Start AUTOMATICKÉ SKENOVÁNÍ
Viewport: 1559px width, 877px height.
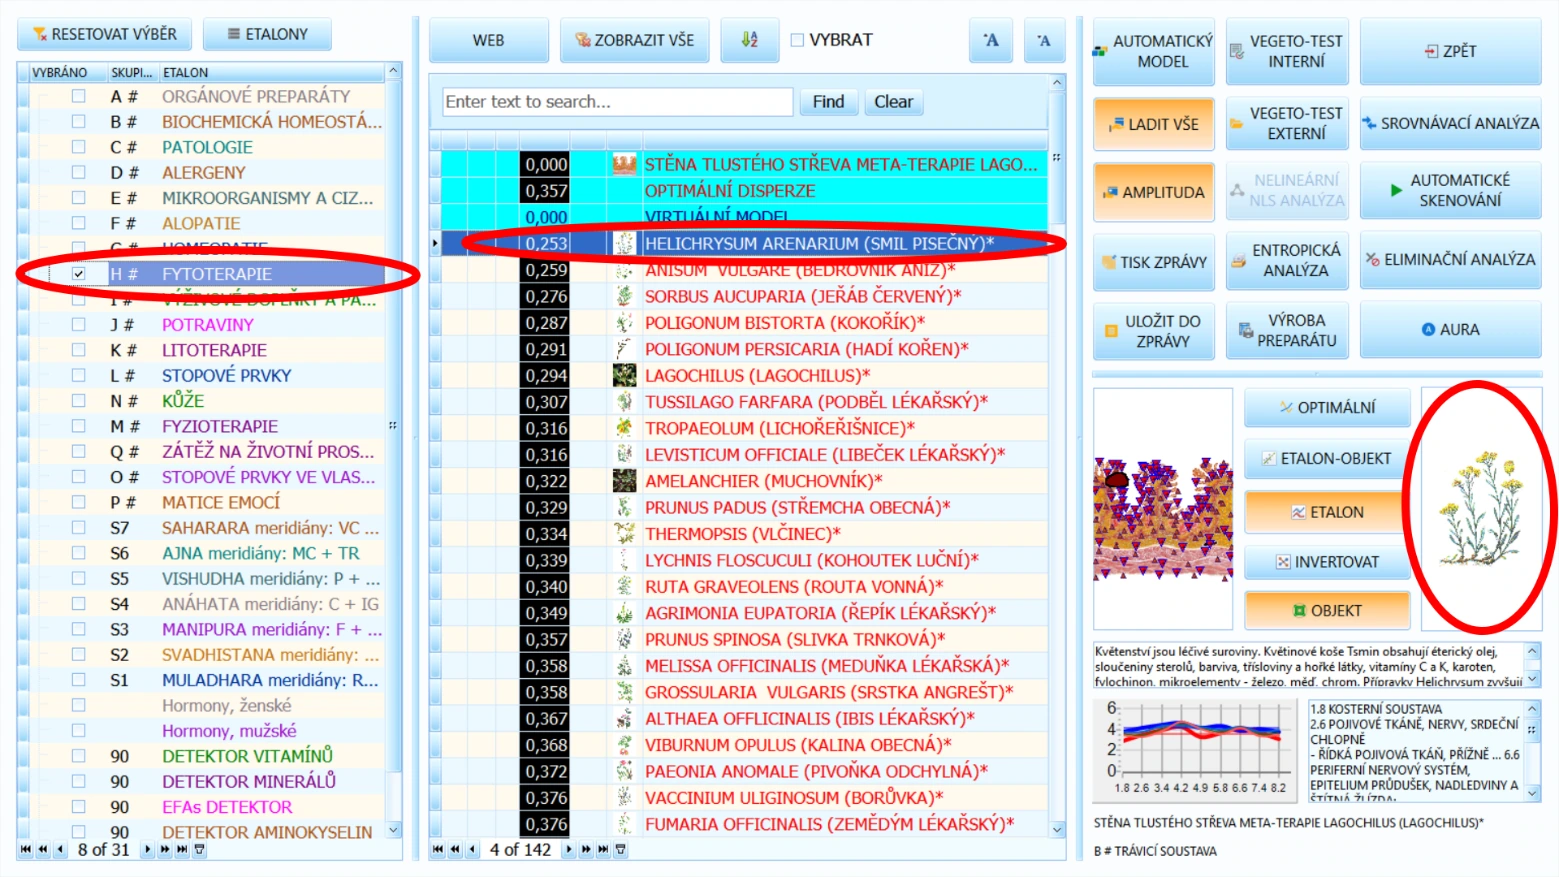[x=1451, y=190]
